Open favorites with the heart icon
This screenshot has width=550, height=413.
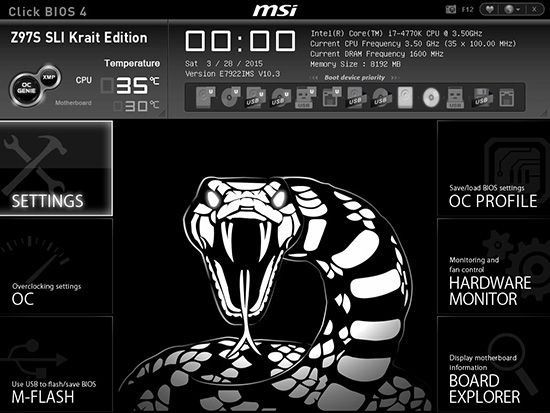tap(490, 9)
